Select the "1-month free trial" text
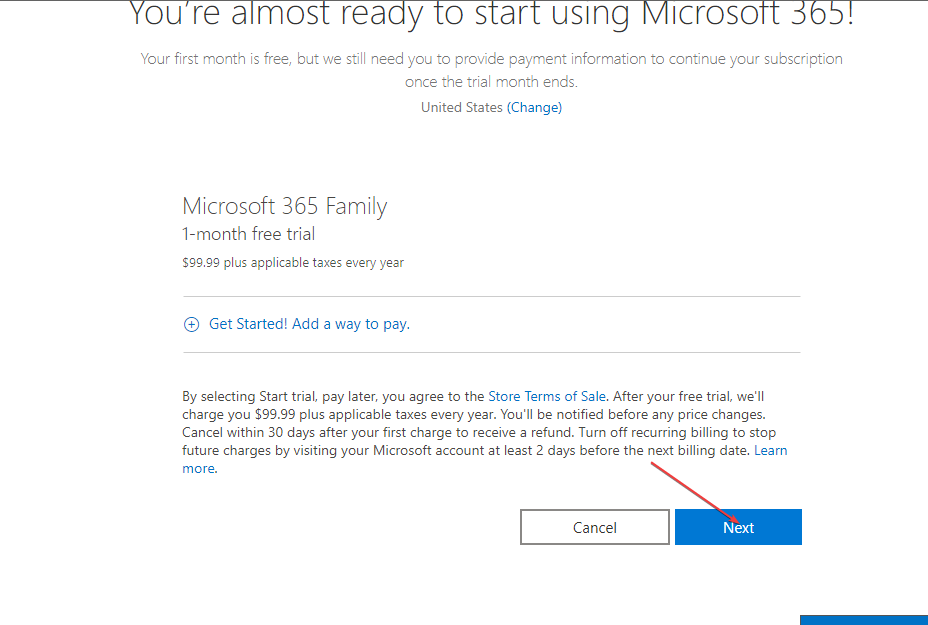Image resolution: width=928 pixels, height=625 pixels. [x=248, y=234]
